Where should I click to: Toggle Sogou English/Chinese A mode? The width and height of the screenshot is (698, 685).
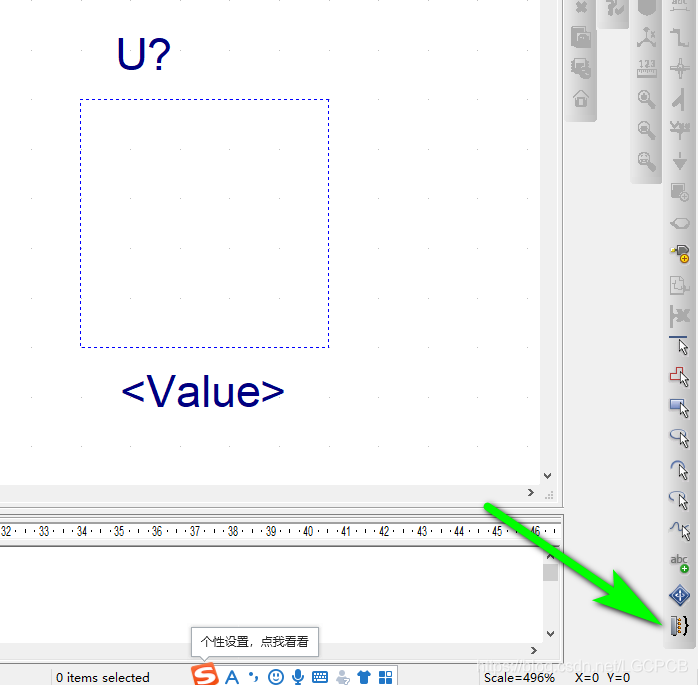(x=232, y=677)
